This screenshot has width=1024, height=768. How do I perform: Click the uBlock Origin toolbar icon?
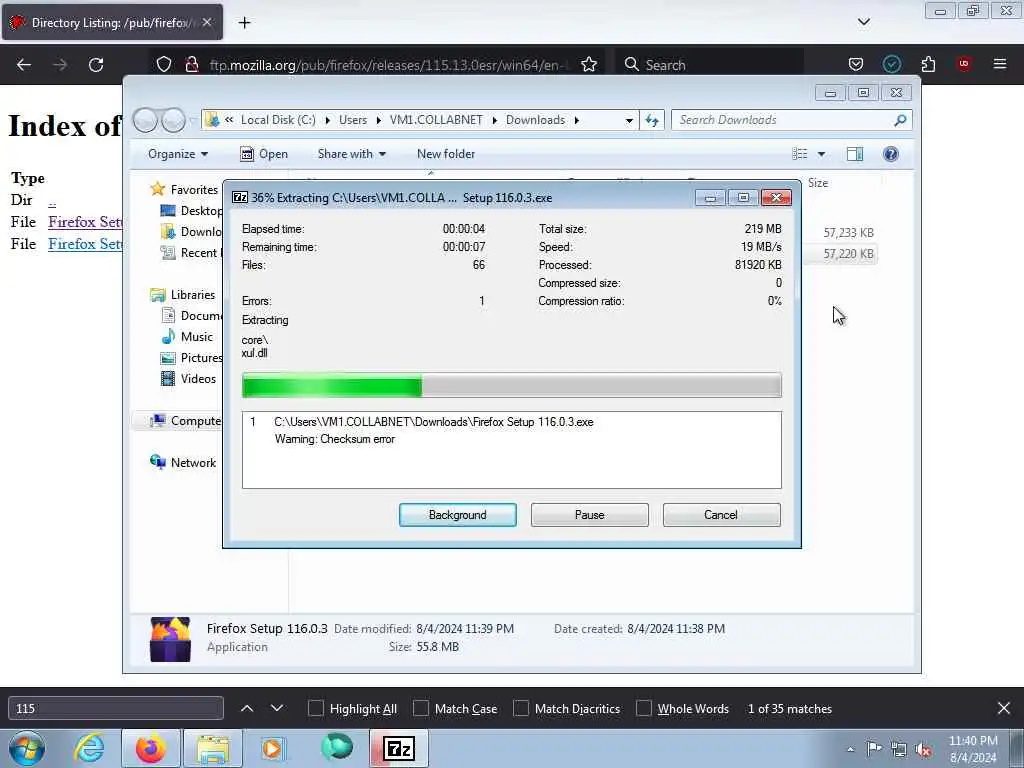coord(964,64)
